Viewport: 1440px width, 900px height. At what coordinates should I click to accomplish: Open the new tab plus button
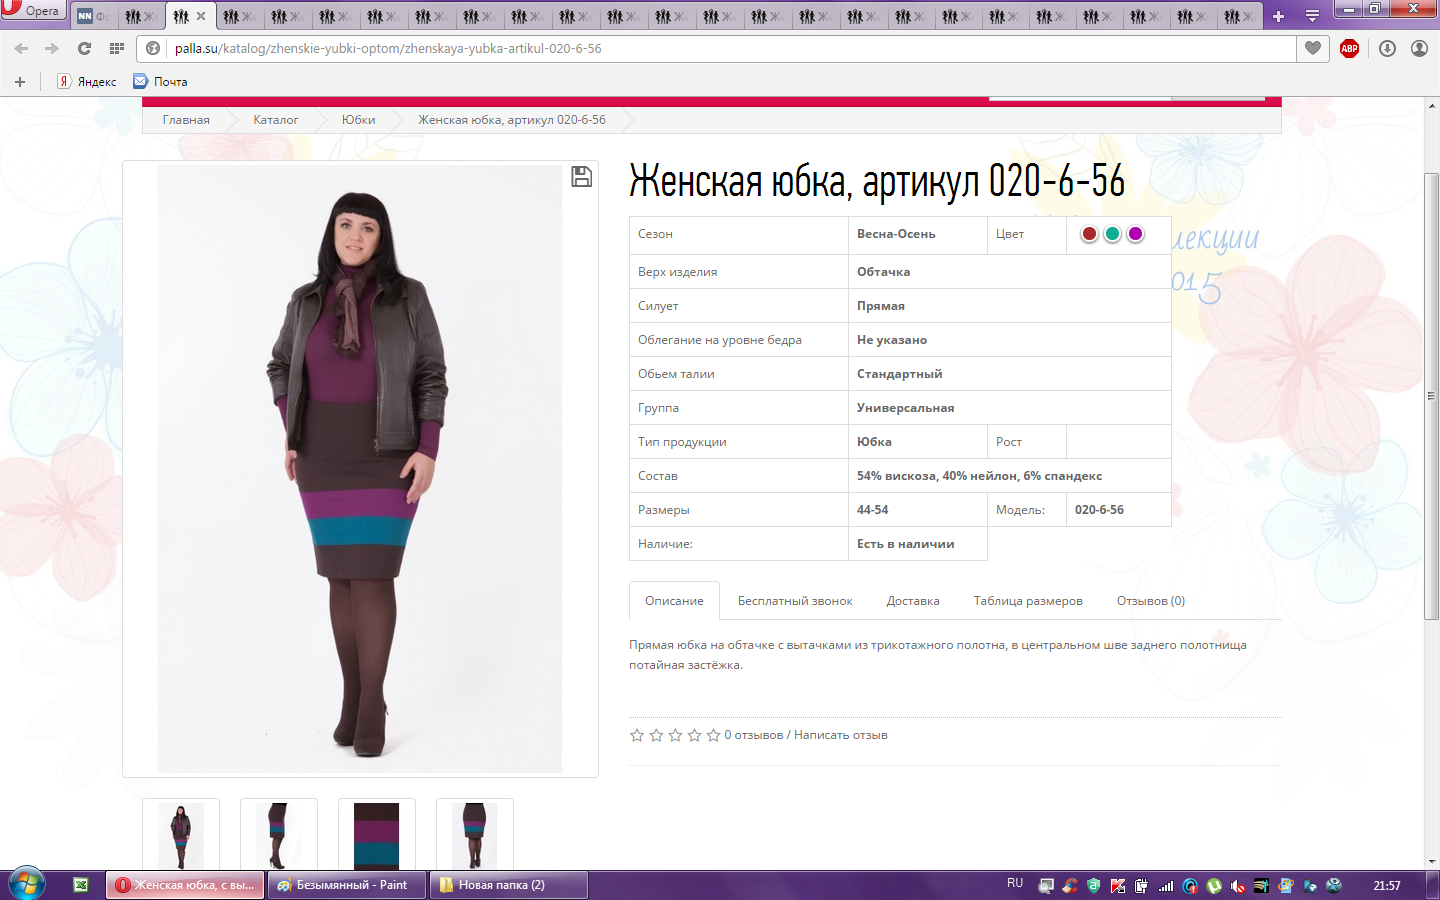pyautogui.click(x=1278, y=16)
